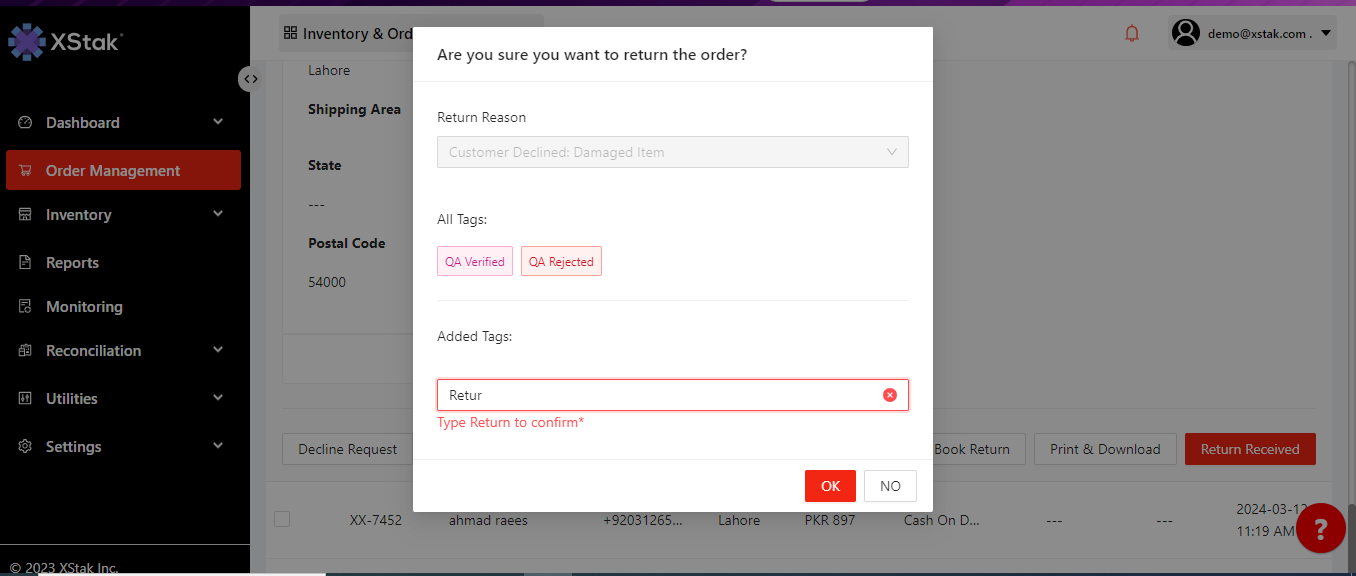Open the demo@xstak.com account dropdown
The image size is (1356, 576).
(1326, 33)
